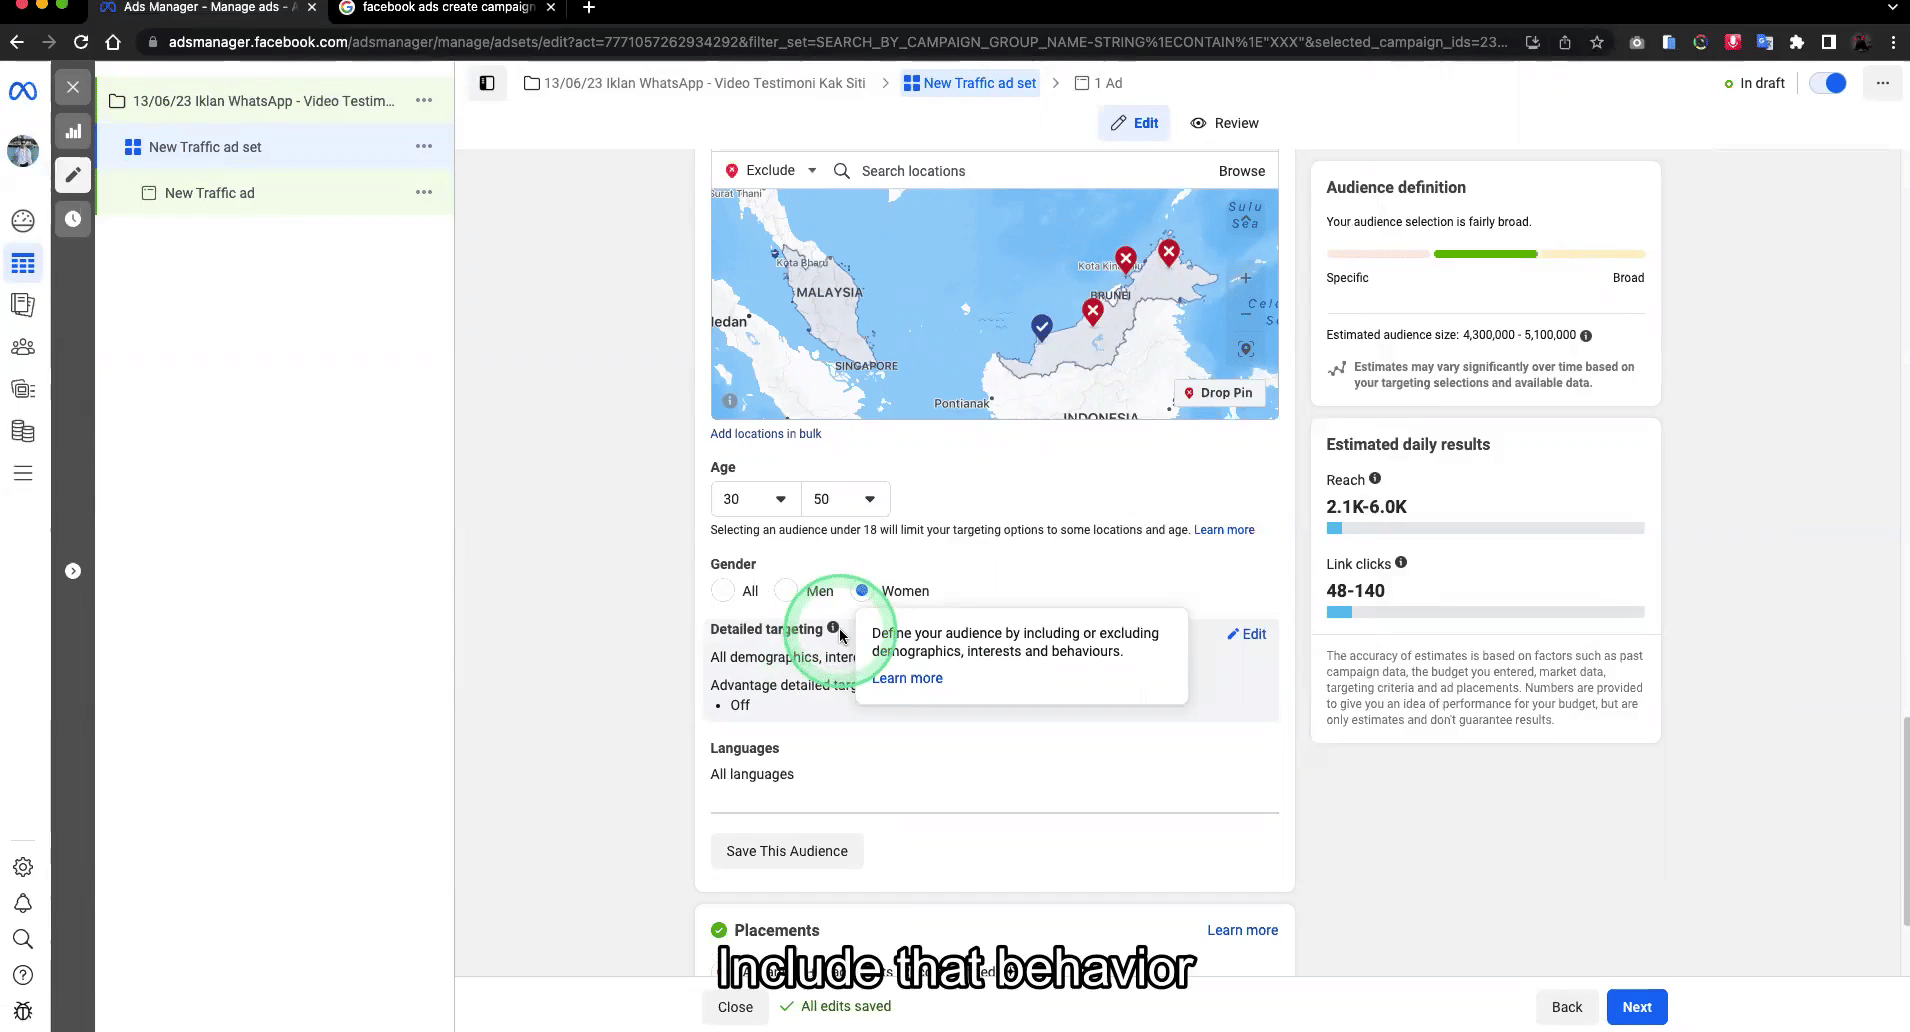Image resolution: width=1910 pixels, height=1032 pixels.
Task: Click the Drop Pin map button
Action: (1218, 393)
